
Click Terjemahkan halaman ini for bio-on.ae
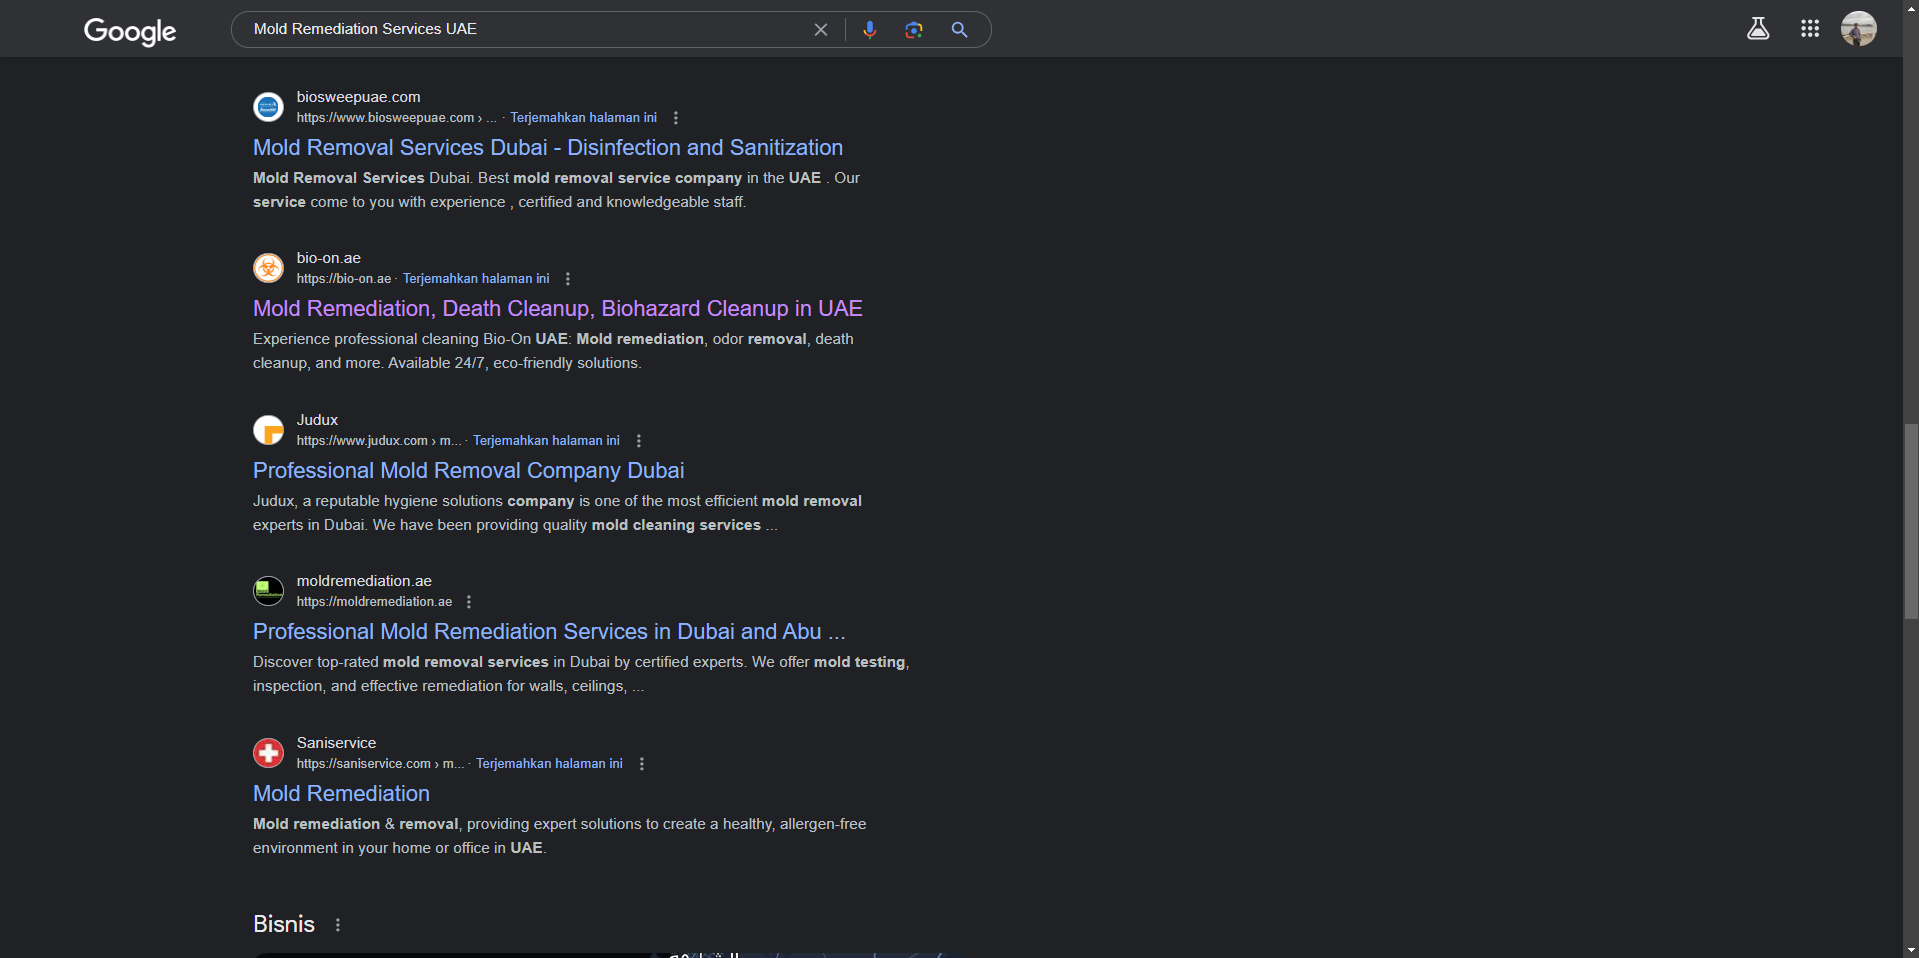476,279
